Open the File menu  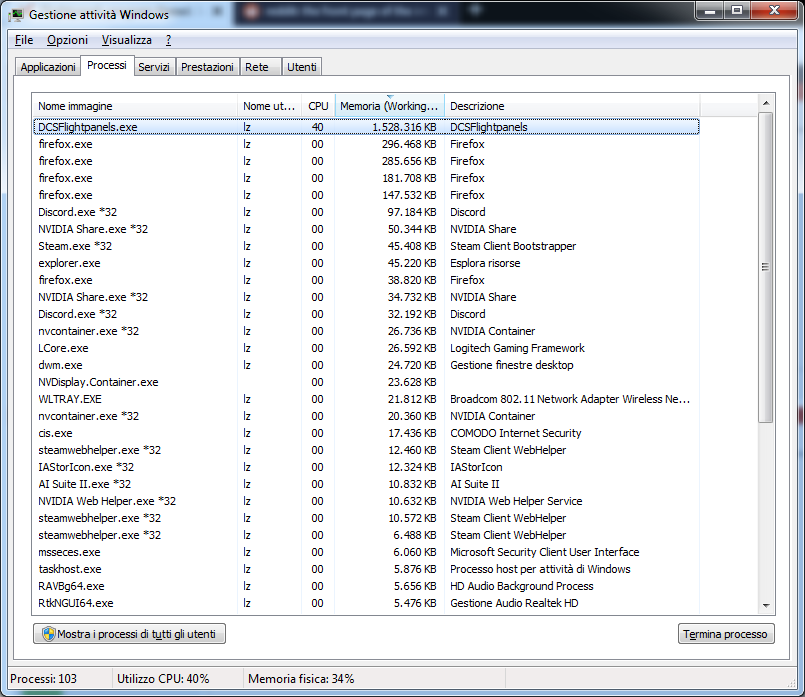24,40
